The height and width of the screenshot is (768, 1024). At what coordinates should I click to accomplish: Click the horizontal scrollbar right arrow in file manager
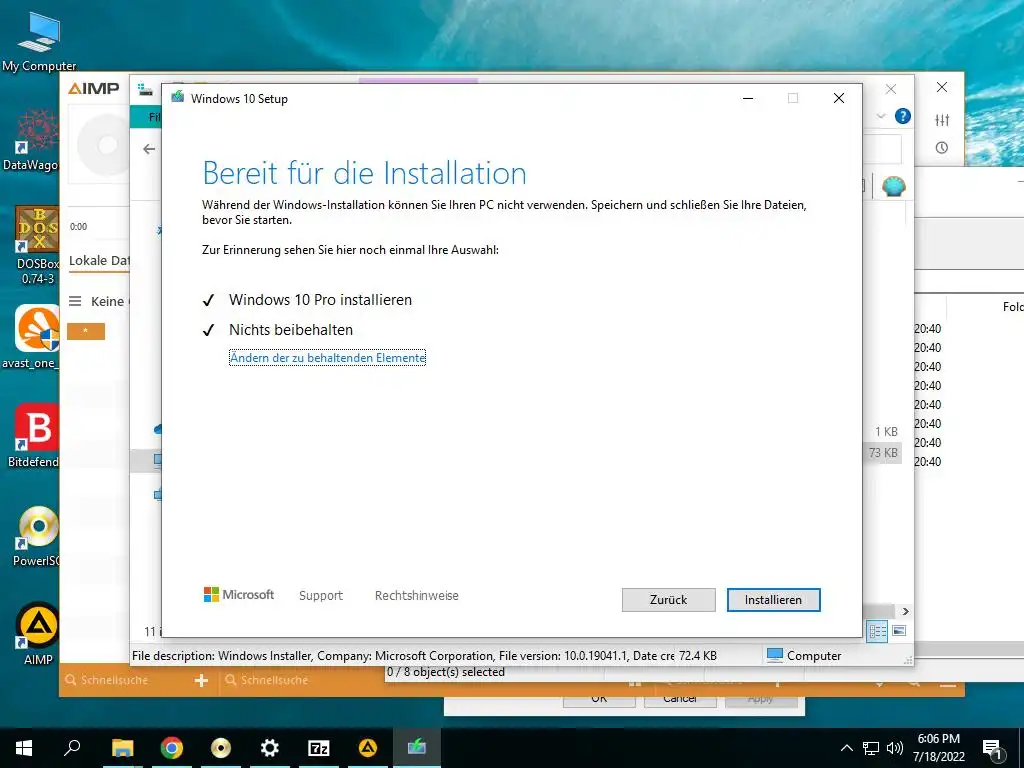point(905,611)
